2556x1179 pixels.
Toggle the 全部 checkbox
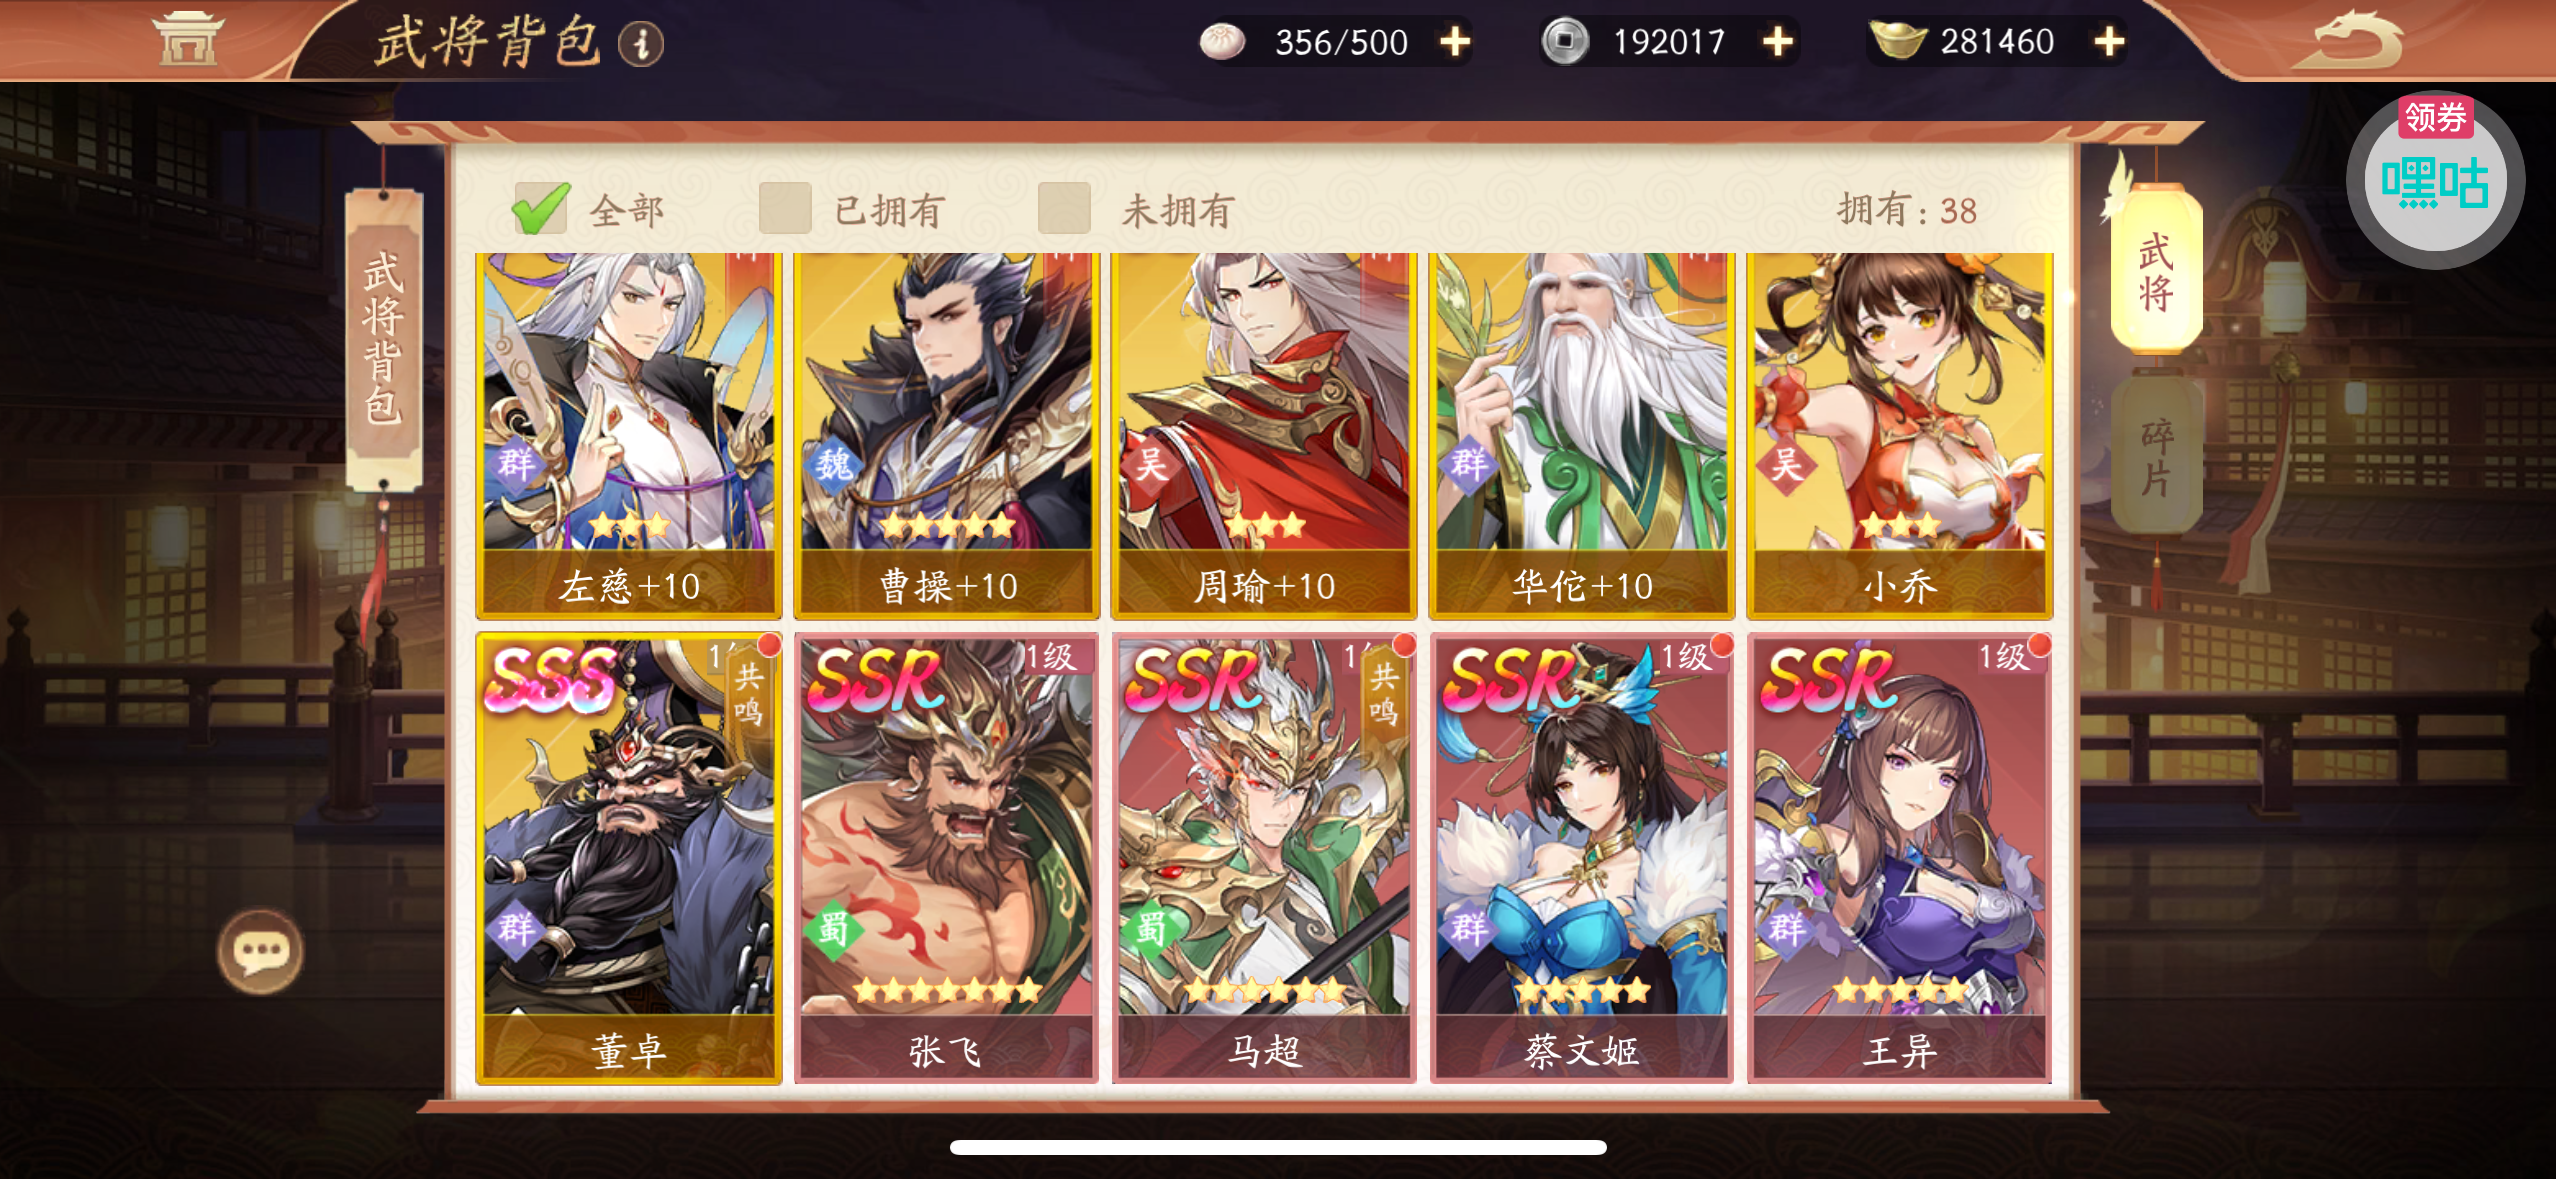[541, 208]
